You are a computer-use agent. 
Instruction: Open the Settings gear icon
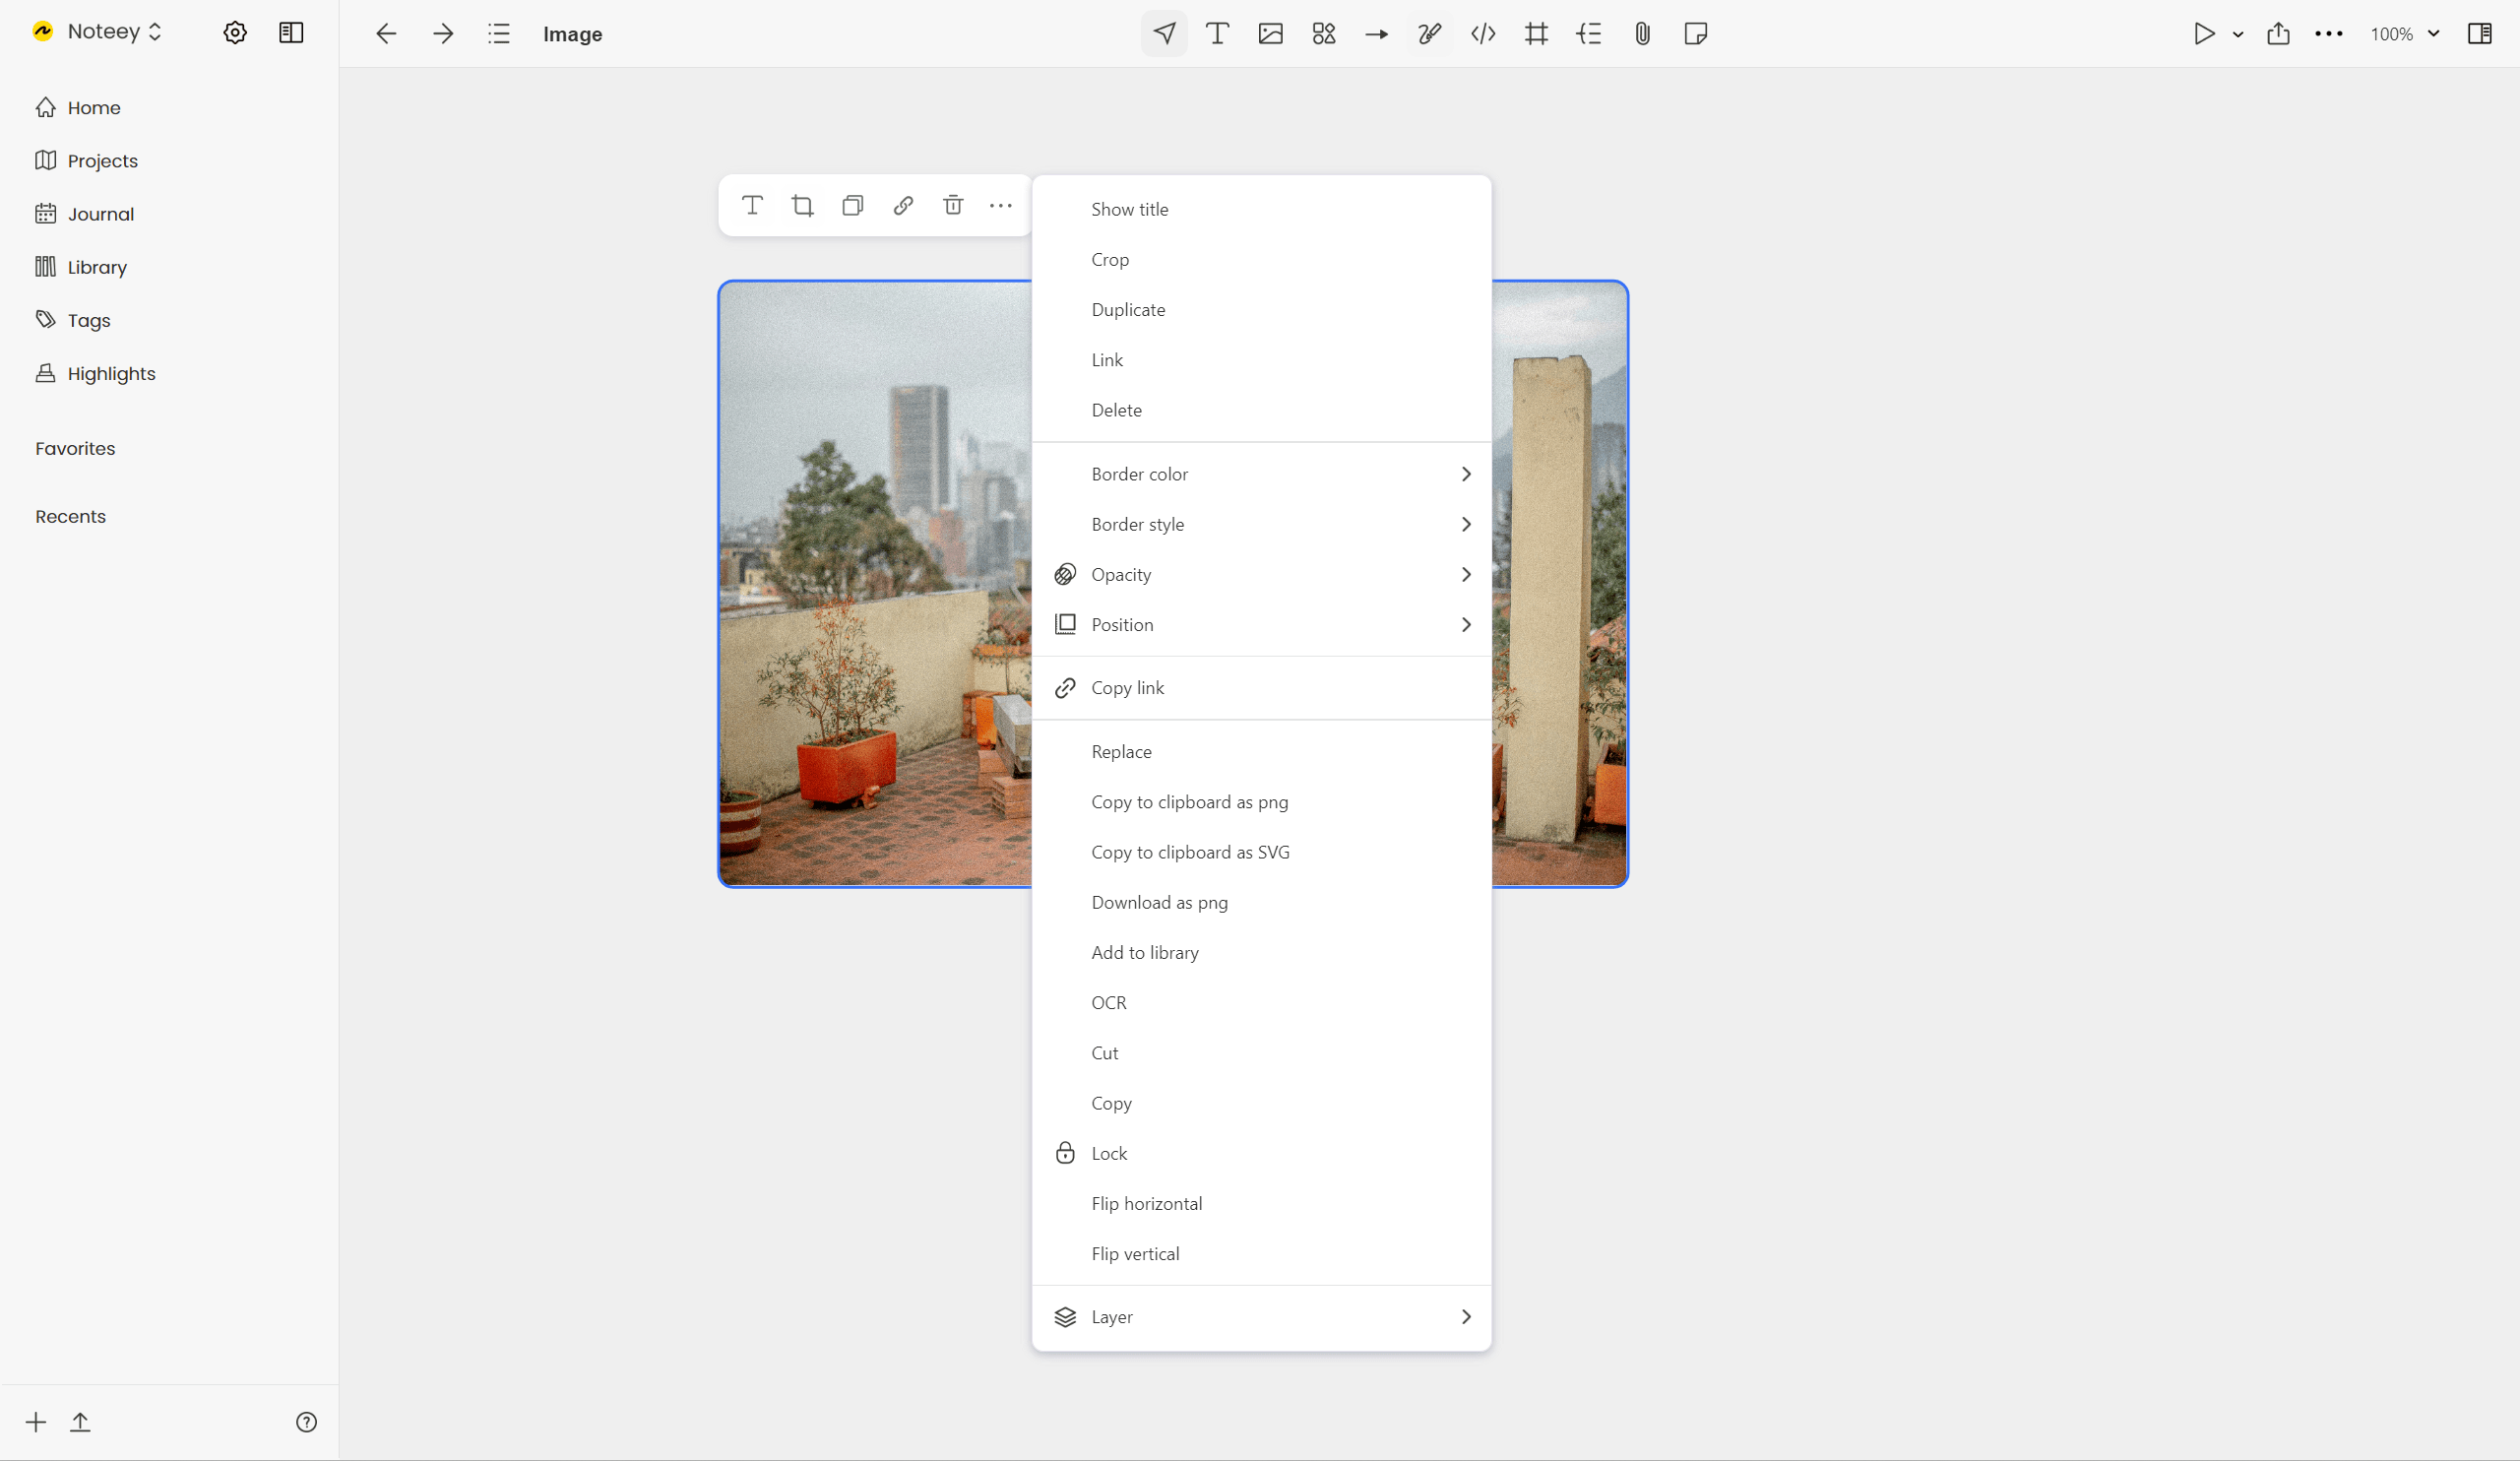pos(235,33)
